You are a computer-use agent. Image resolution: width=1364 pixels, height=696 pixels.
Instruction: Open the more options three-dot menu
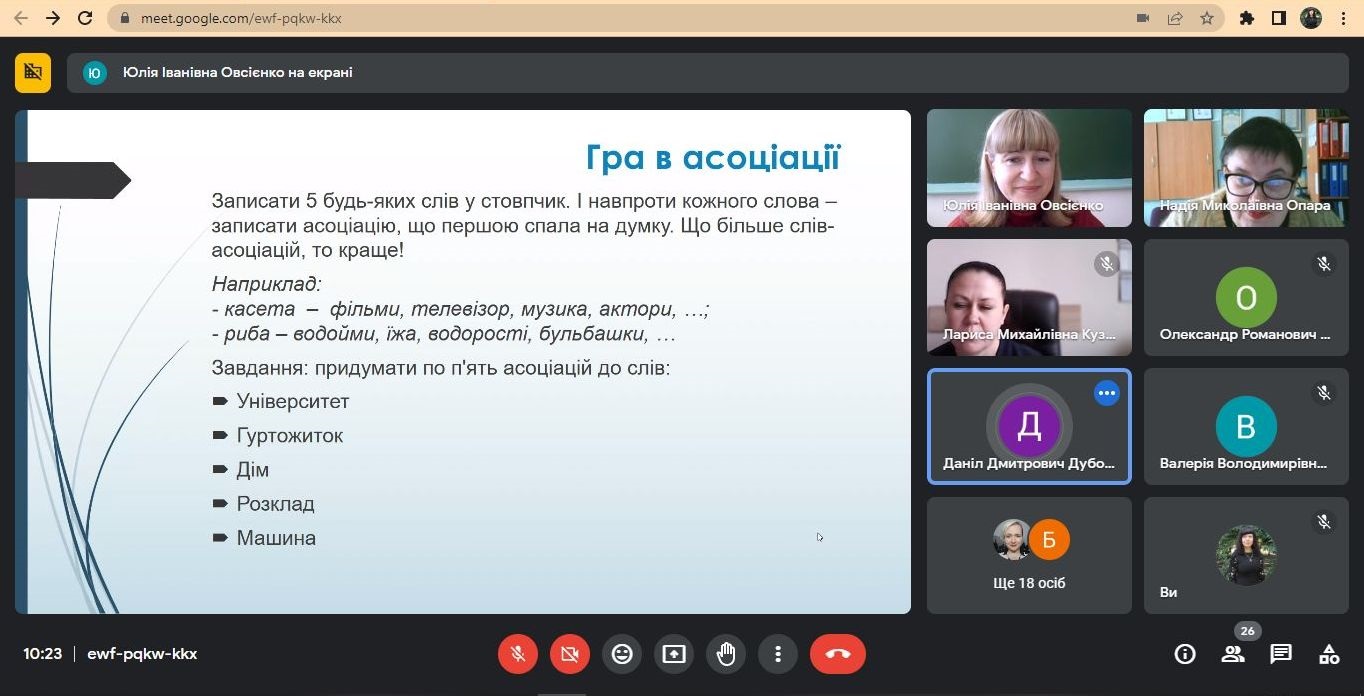pyautogui.click(x=778, y=654)
